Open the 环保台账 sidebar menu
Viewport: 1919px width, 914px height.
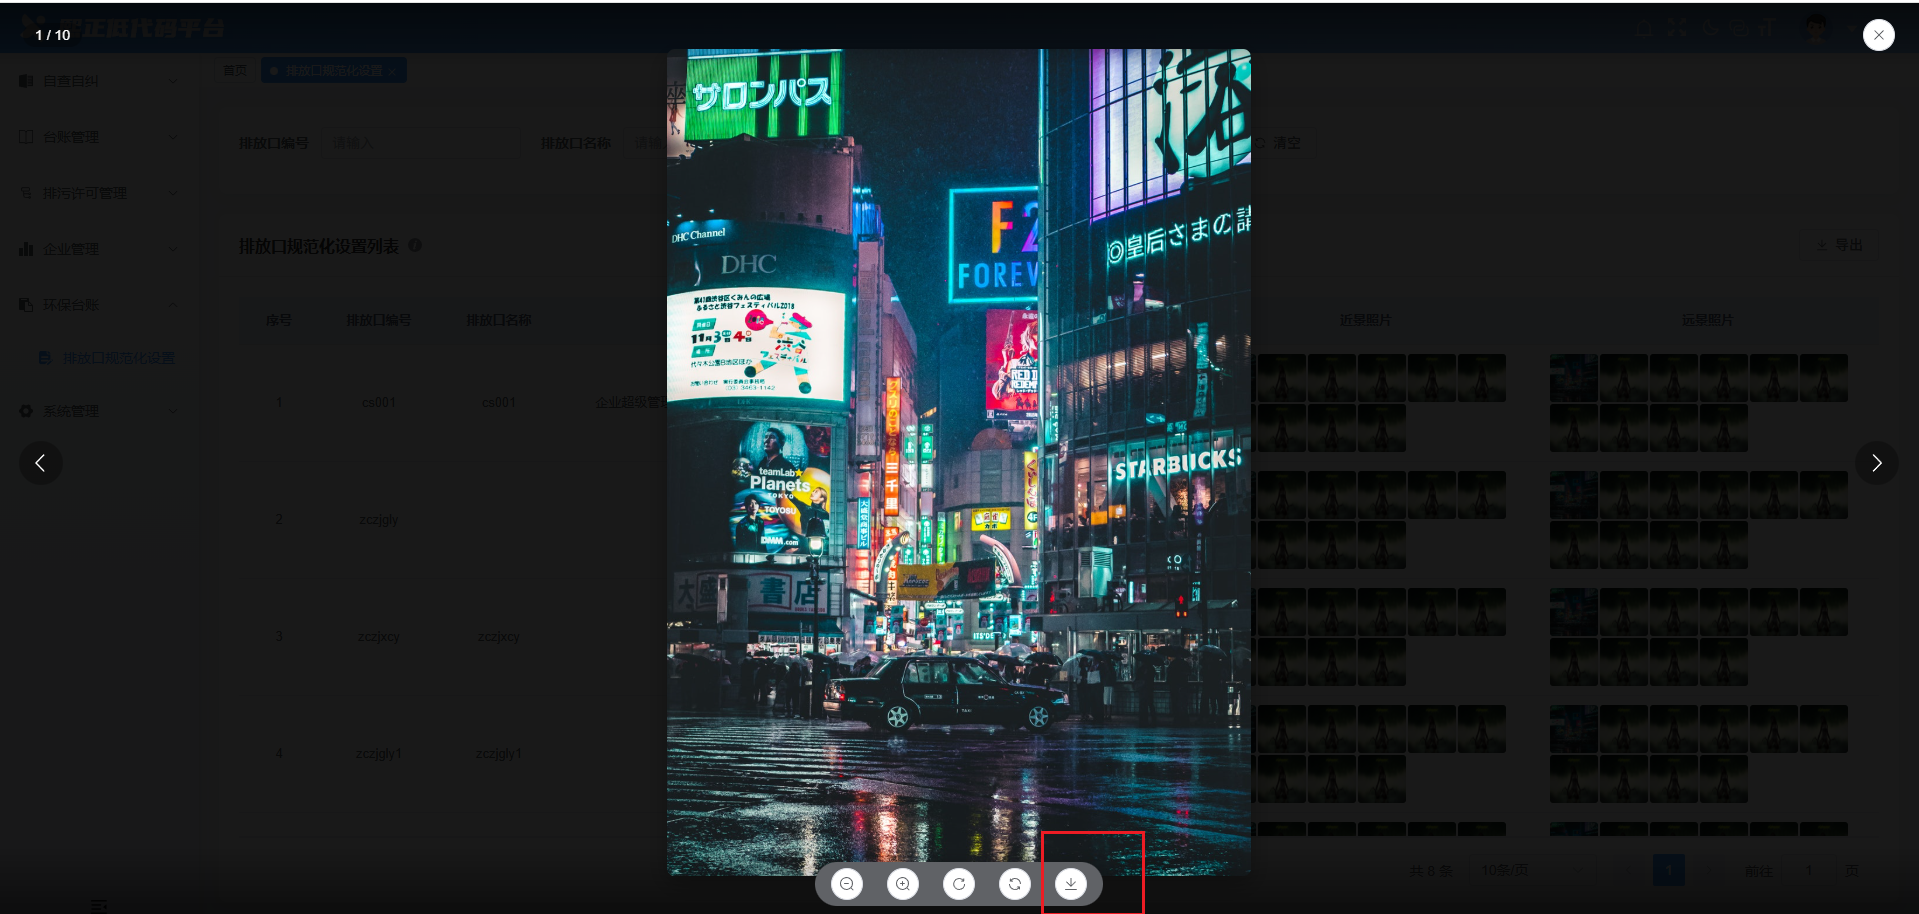pyautogui.click(x=98, y=305)
